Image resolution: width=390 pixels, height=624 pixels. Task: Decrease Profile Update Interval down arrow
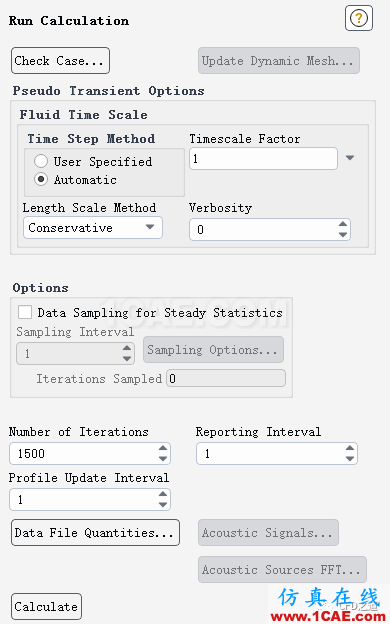coord(162,504)
